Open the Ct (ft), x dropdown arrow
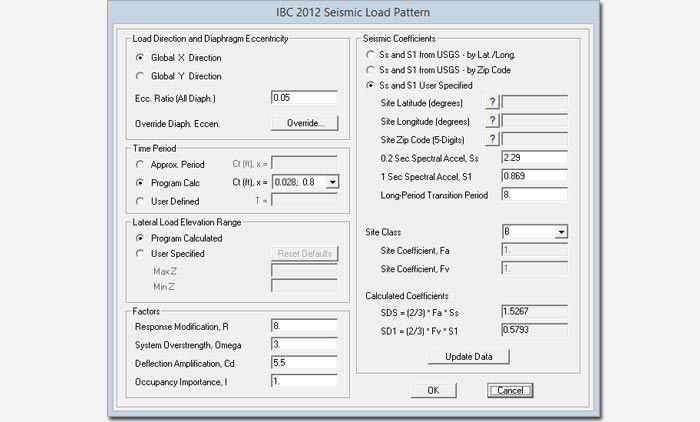The image size is (700, 422). click(332, 182)
